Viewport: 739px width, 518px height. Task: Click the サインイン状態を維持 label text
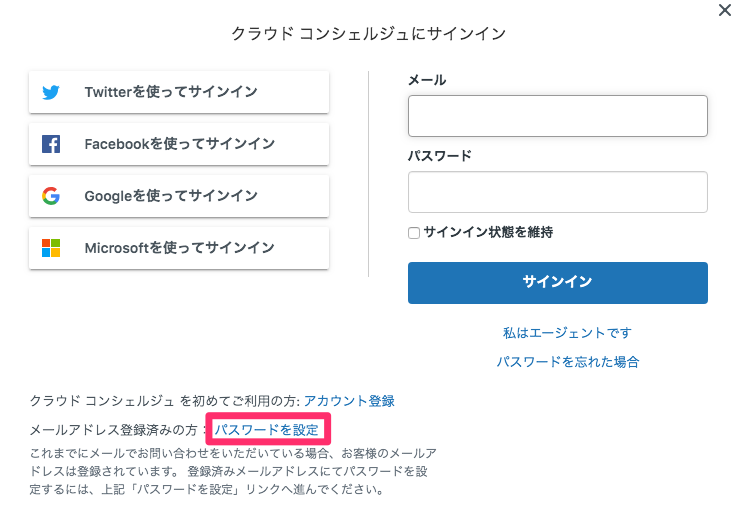(x=488, y=232)
